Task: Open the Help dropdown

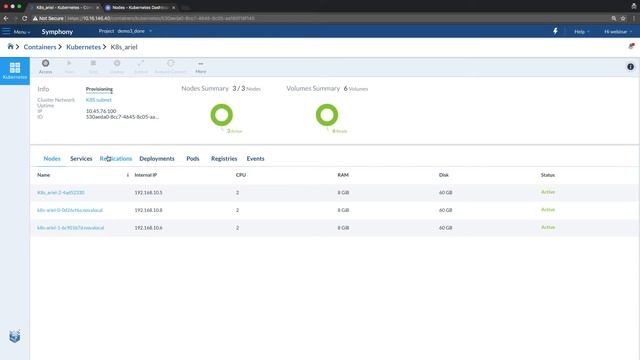Action: 582,31
